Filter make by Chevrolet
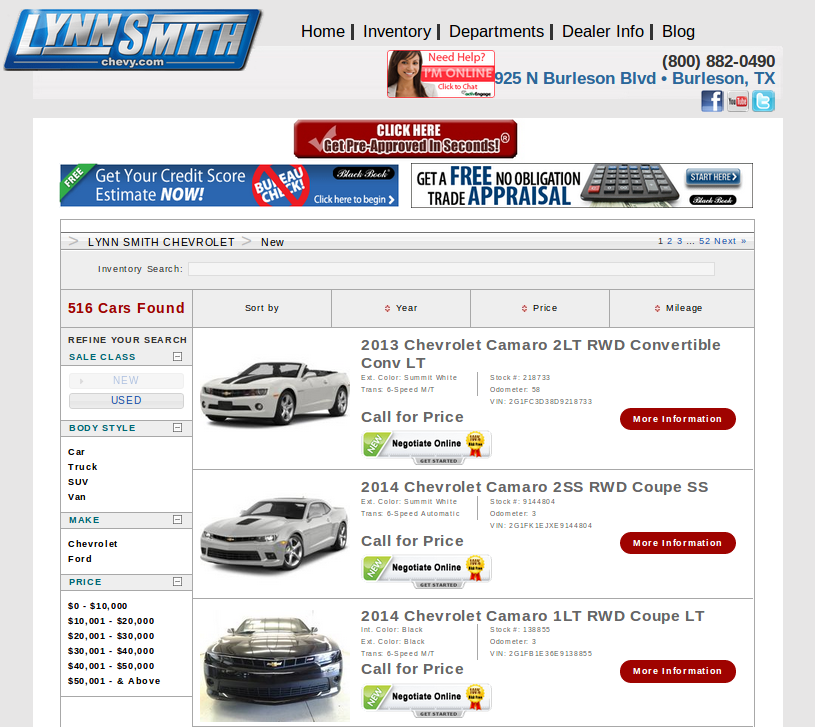Viewport: 815px width, 727px height. click(x=93, y=544)
